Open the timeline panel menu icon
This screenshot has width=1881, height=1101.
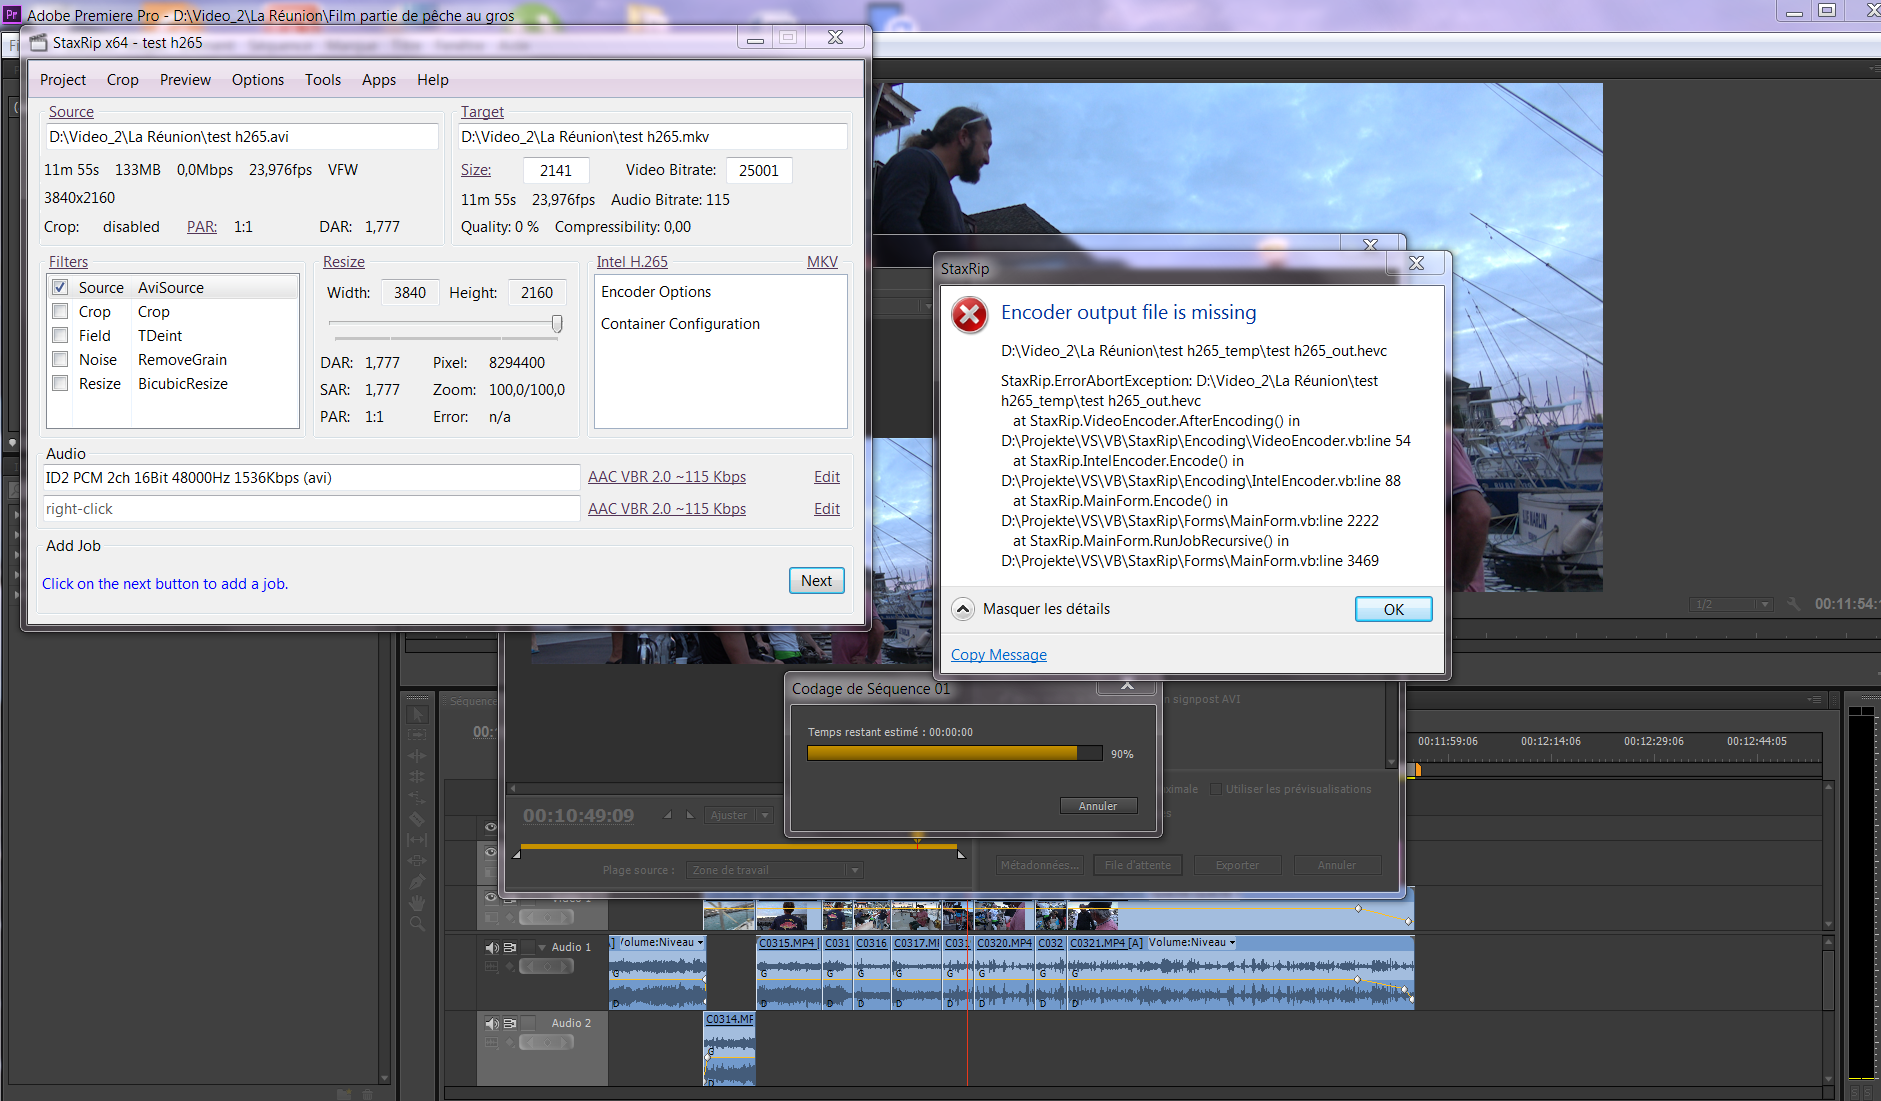coord(1814,700)
